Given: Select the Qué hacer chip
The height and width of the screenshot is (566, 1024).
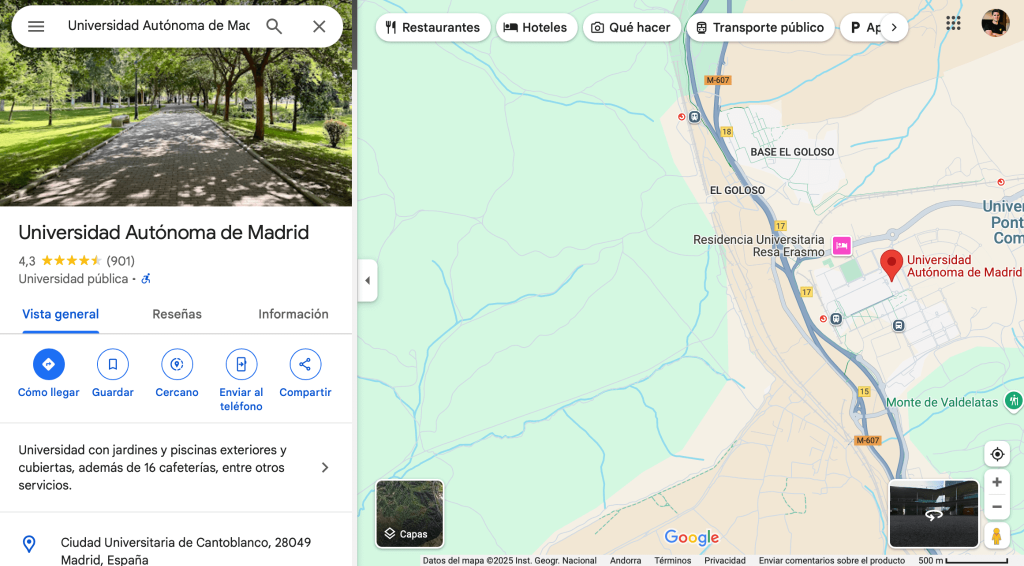Looking at the screenshot, I should (x=632, y=27).
